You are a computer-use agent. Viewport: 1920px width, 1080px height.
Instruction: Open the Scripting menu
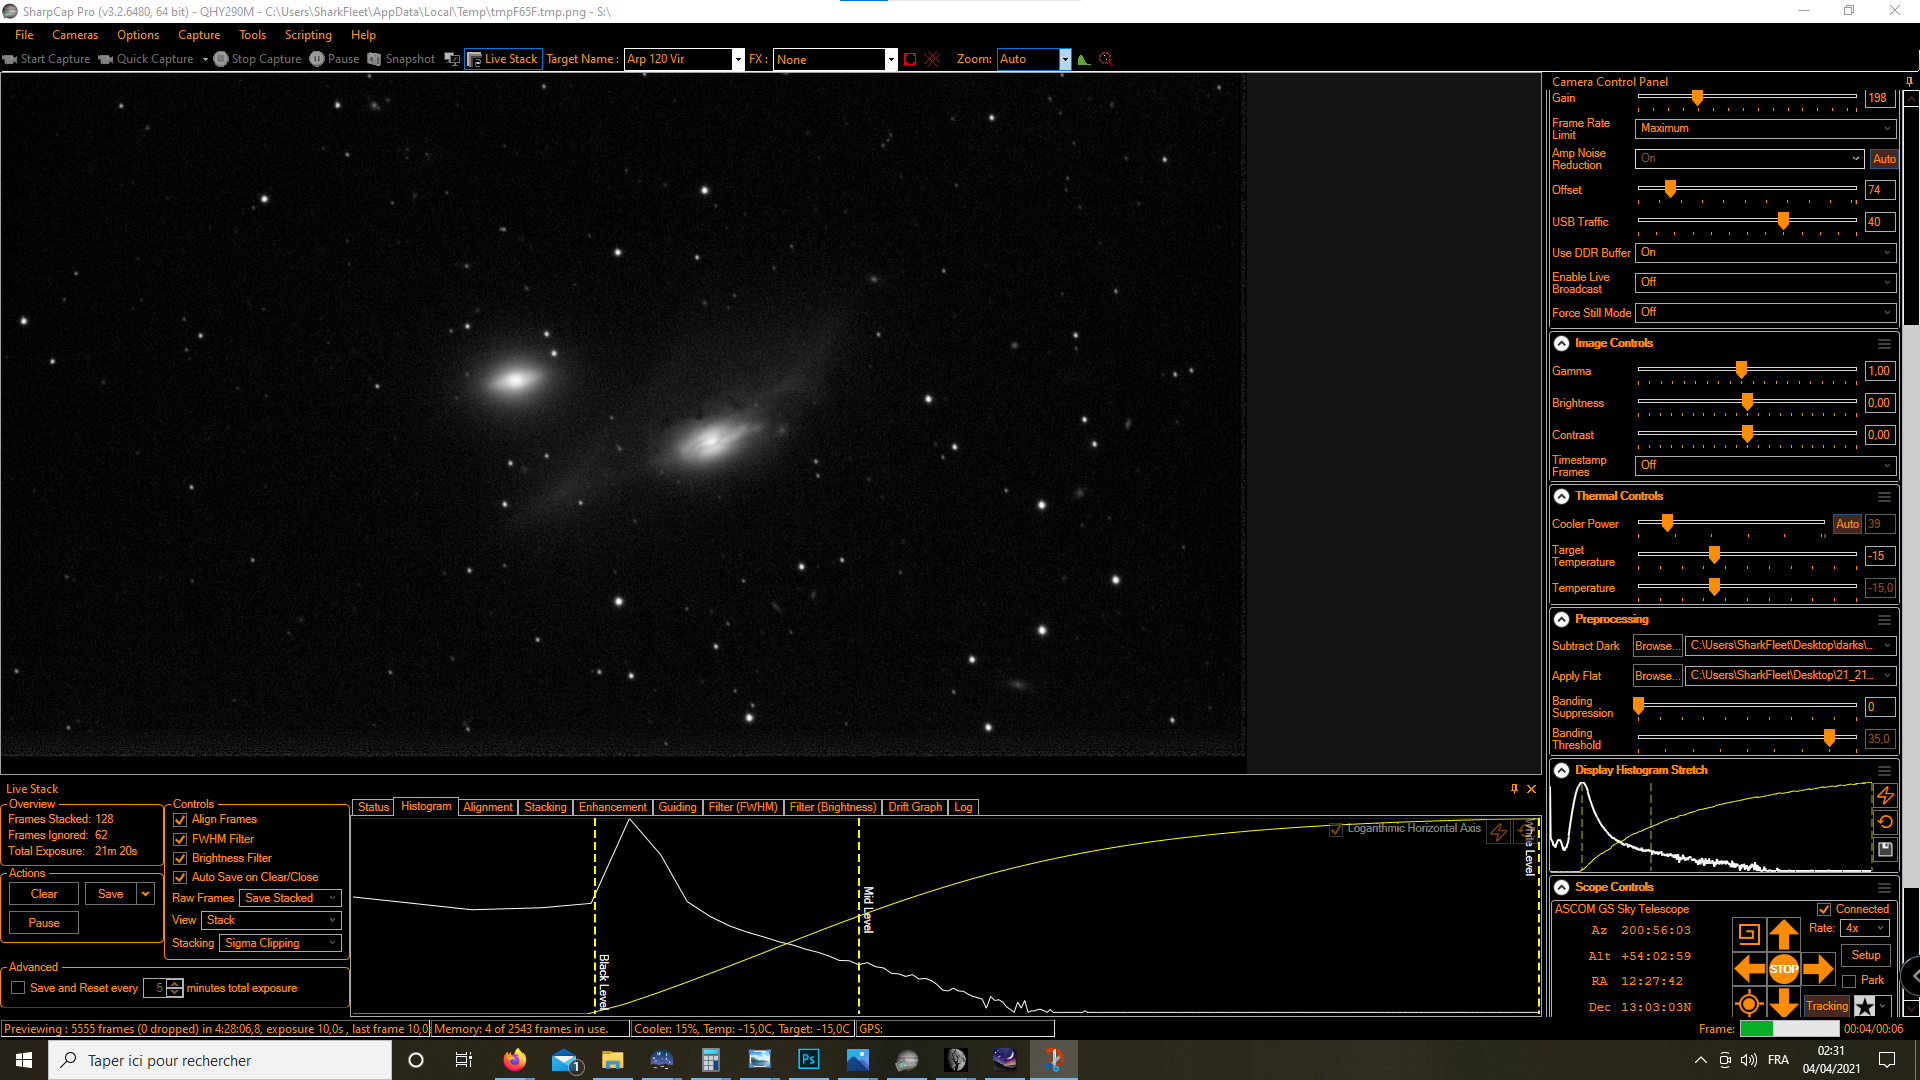pos(307,35)
